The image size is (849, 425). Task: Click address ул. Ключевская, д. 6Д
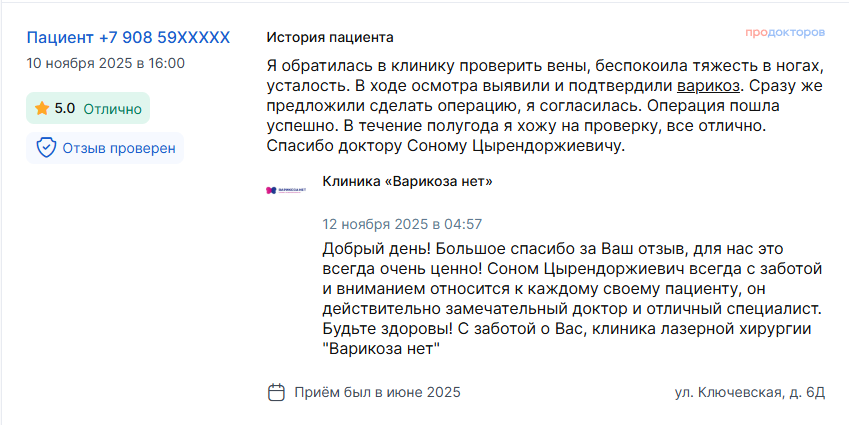[749, 392]
